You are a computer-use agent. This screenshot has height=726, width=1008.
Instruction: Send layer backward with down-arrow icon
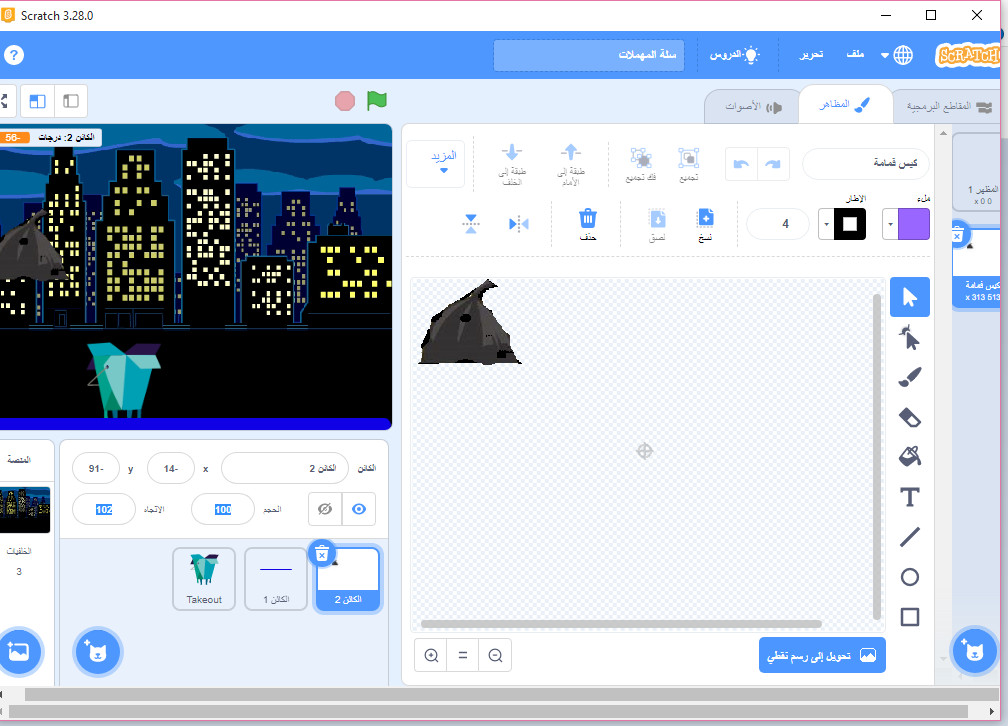click(512, 163)
